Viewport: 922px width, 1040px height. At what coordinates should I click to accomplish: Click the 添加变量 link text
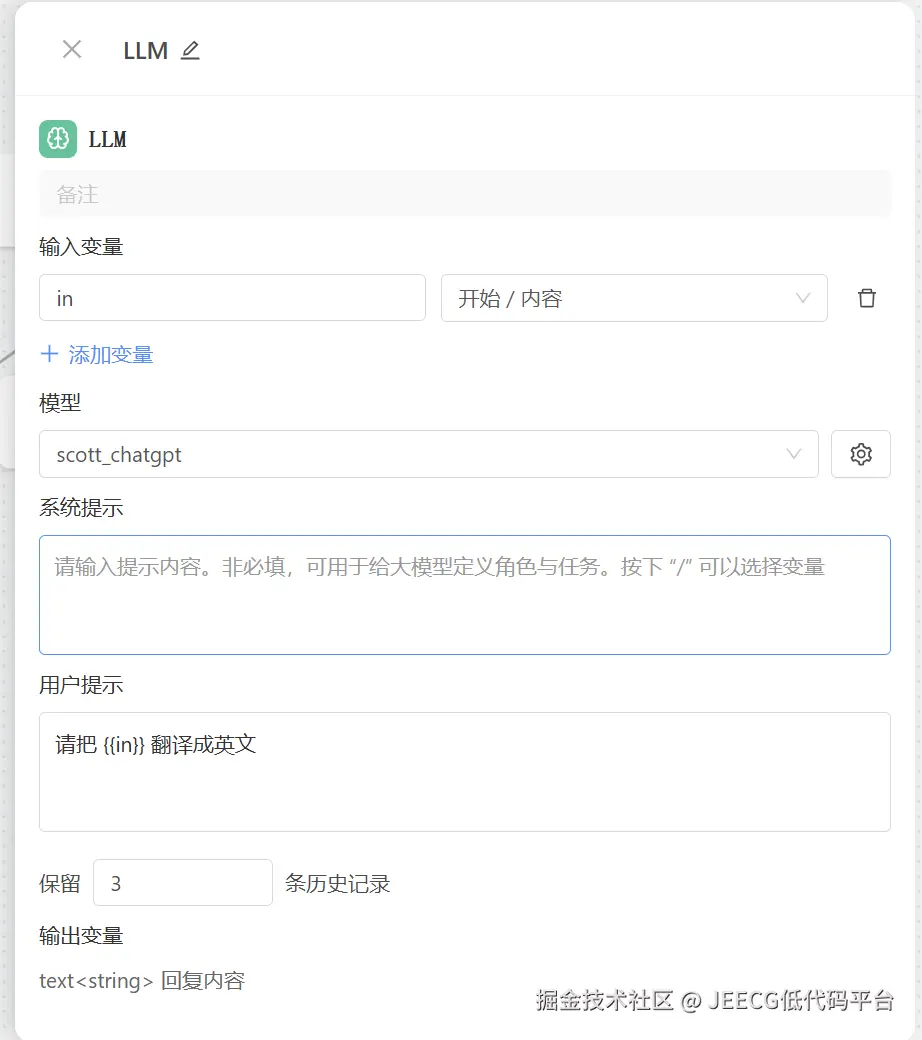(x=111, y=354)
